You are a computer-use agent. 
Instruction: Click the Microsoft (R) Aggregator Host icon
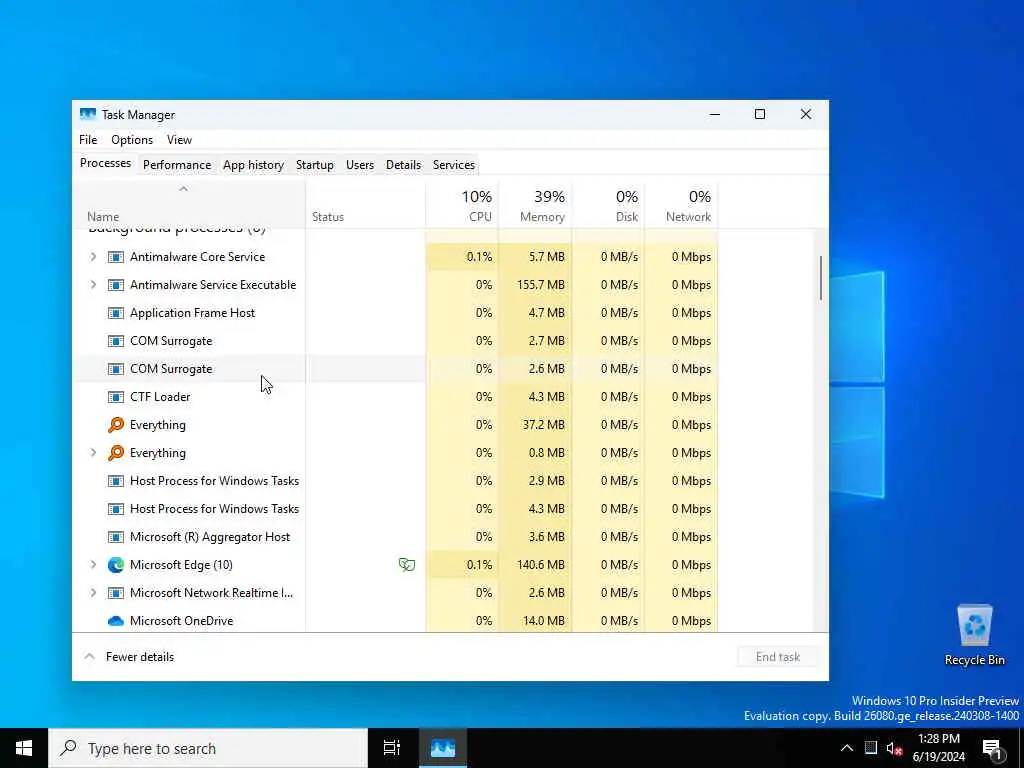116,537
